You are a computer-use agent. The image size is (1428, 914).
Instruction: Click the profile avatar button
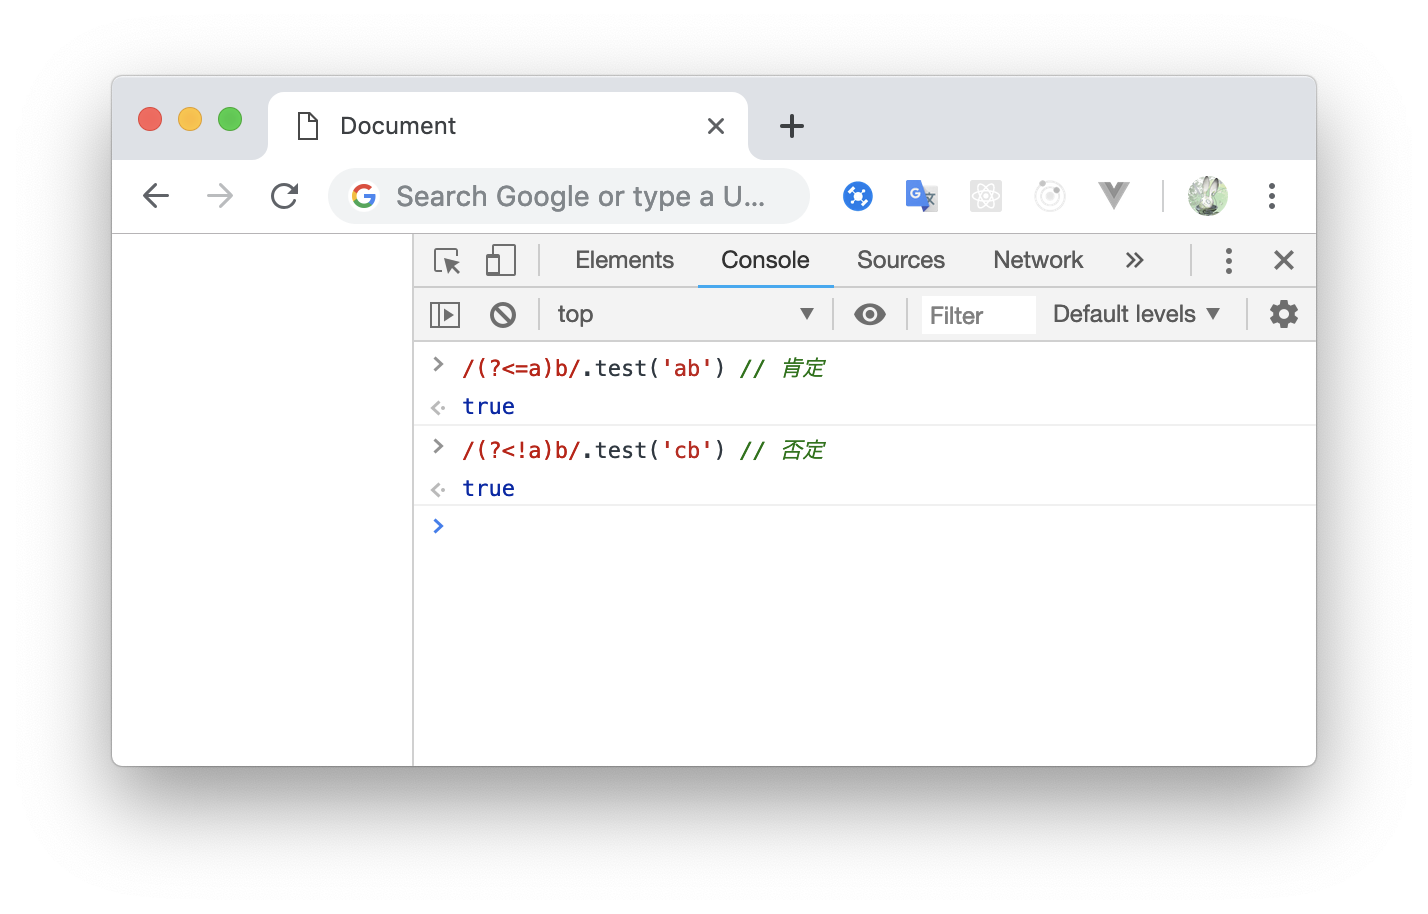pos(1207,196)
